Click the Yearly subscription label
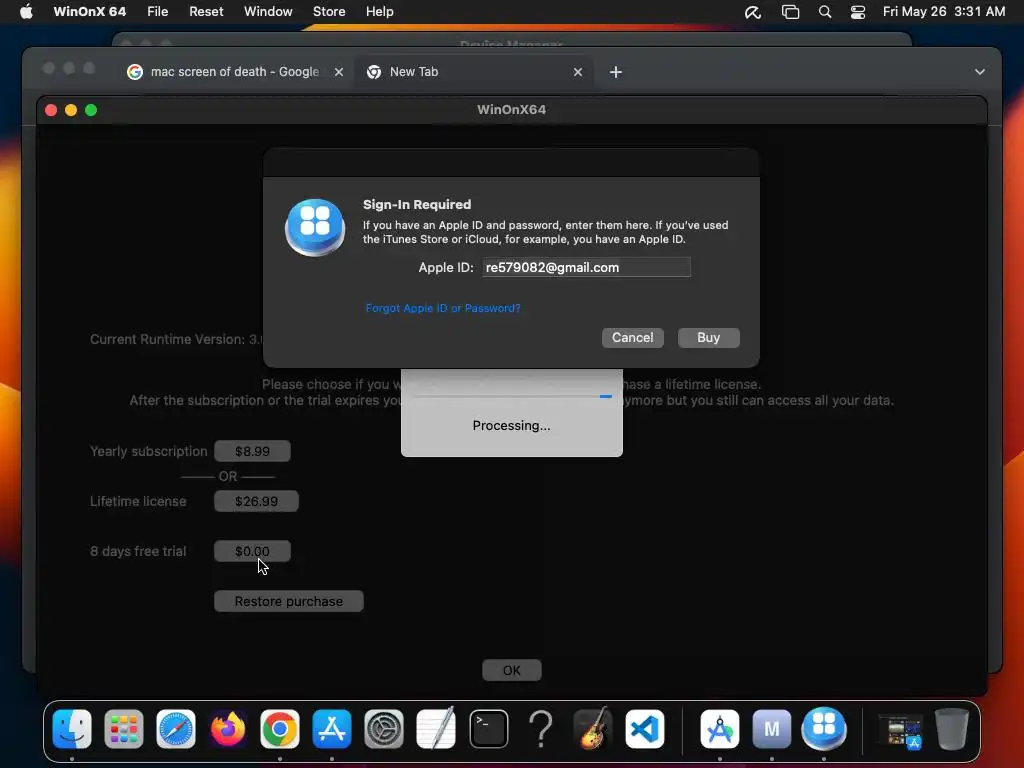The height and width of the screenshot is (768, 1024). click(x=148, y=451)
